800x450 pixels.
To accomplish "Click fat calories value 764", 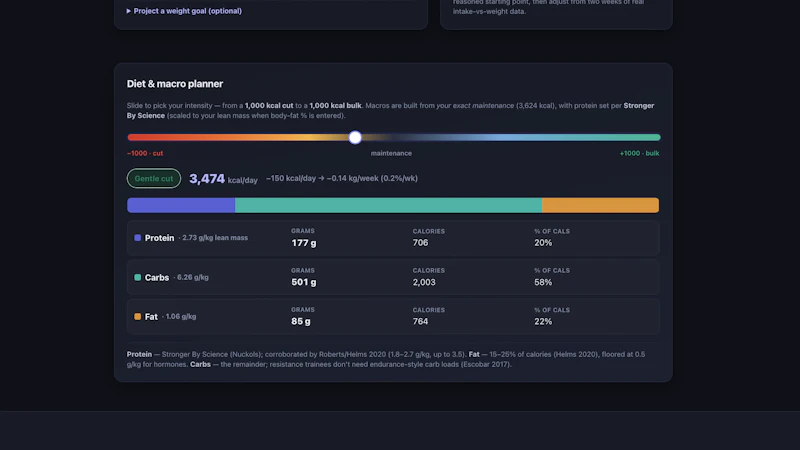I will pyautogui.click(x=420, y=321).
